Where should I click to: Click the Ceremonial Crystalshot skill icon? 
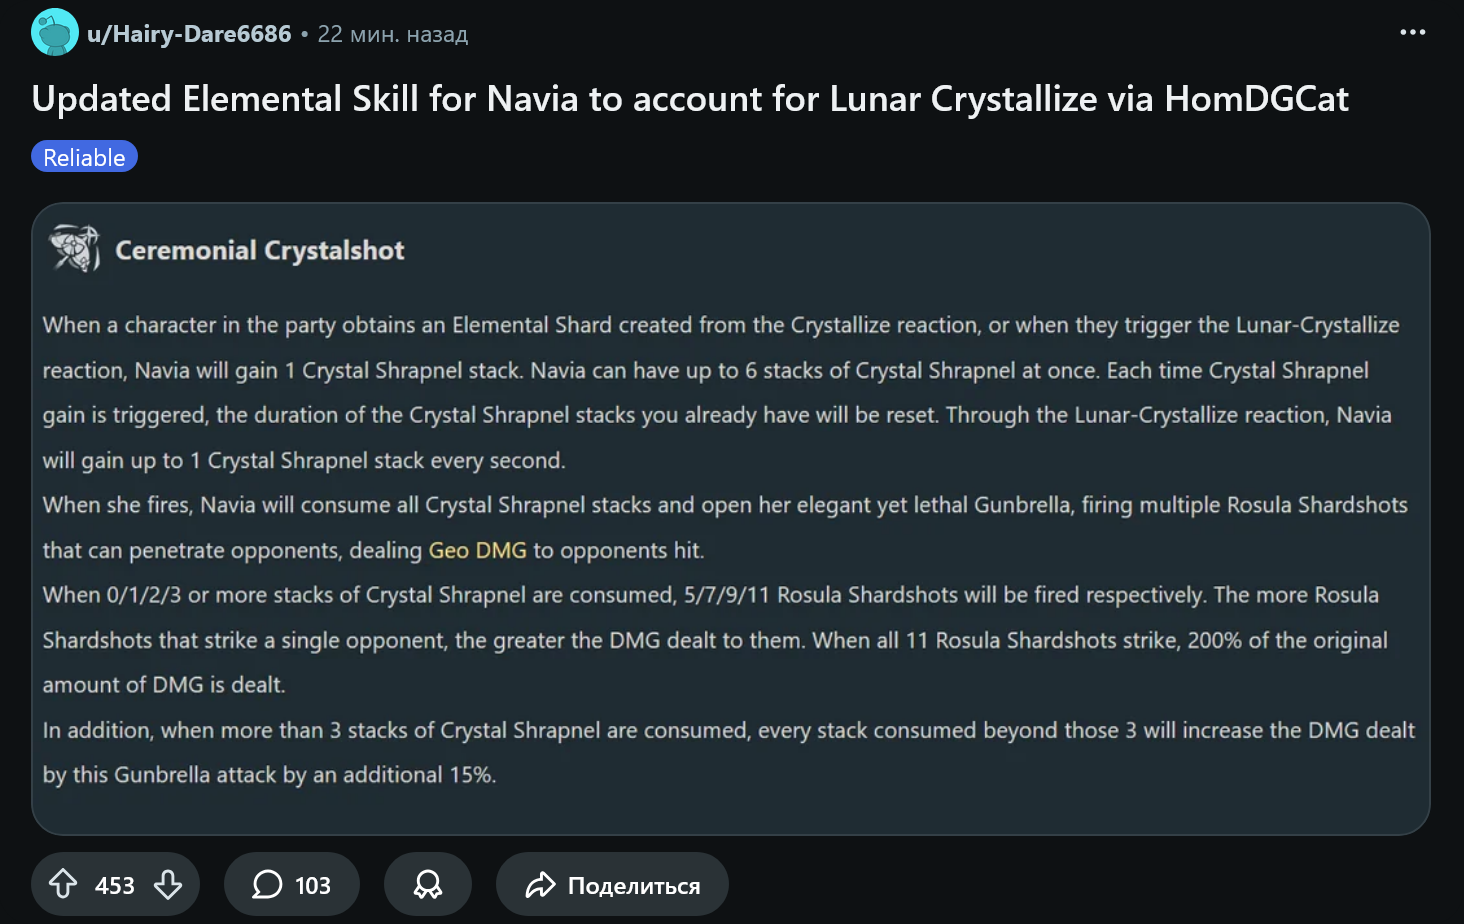coord(75,249)
